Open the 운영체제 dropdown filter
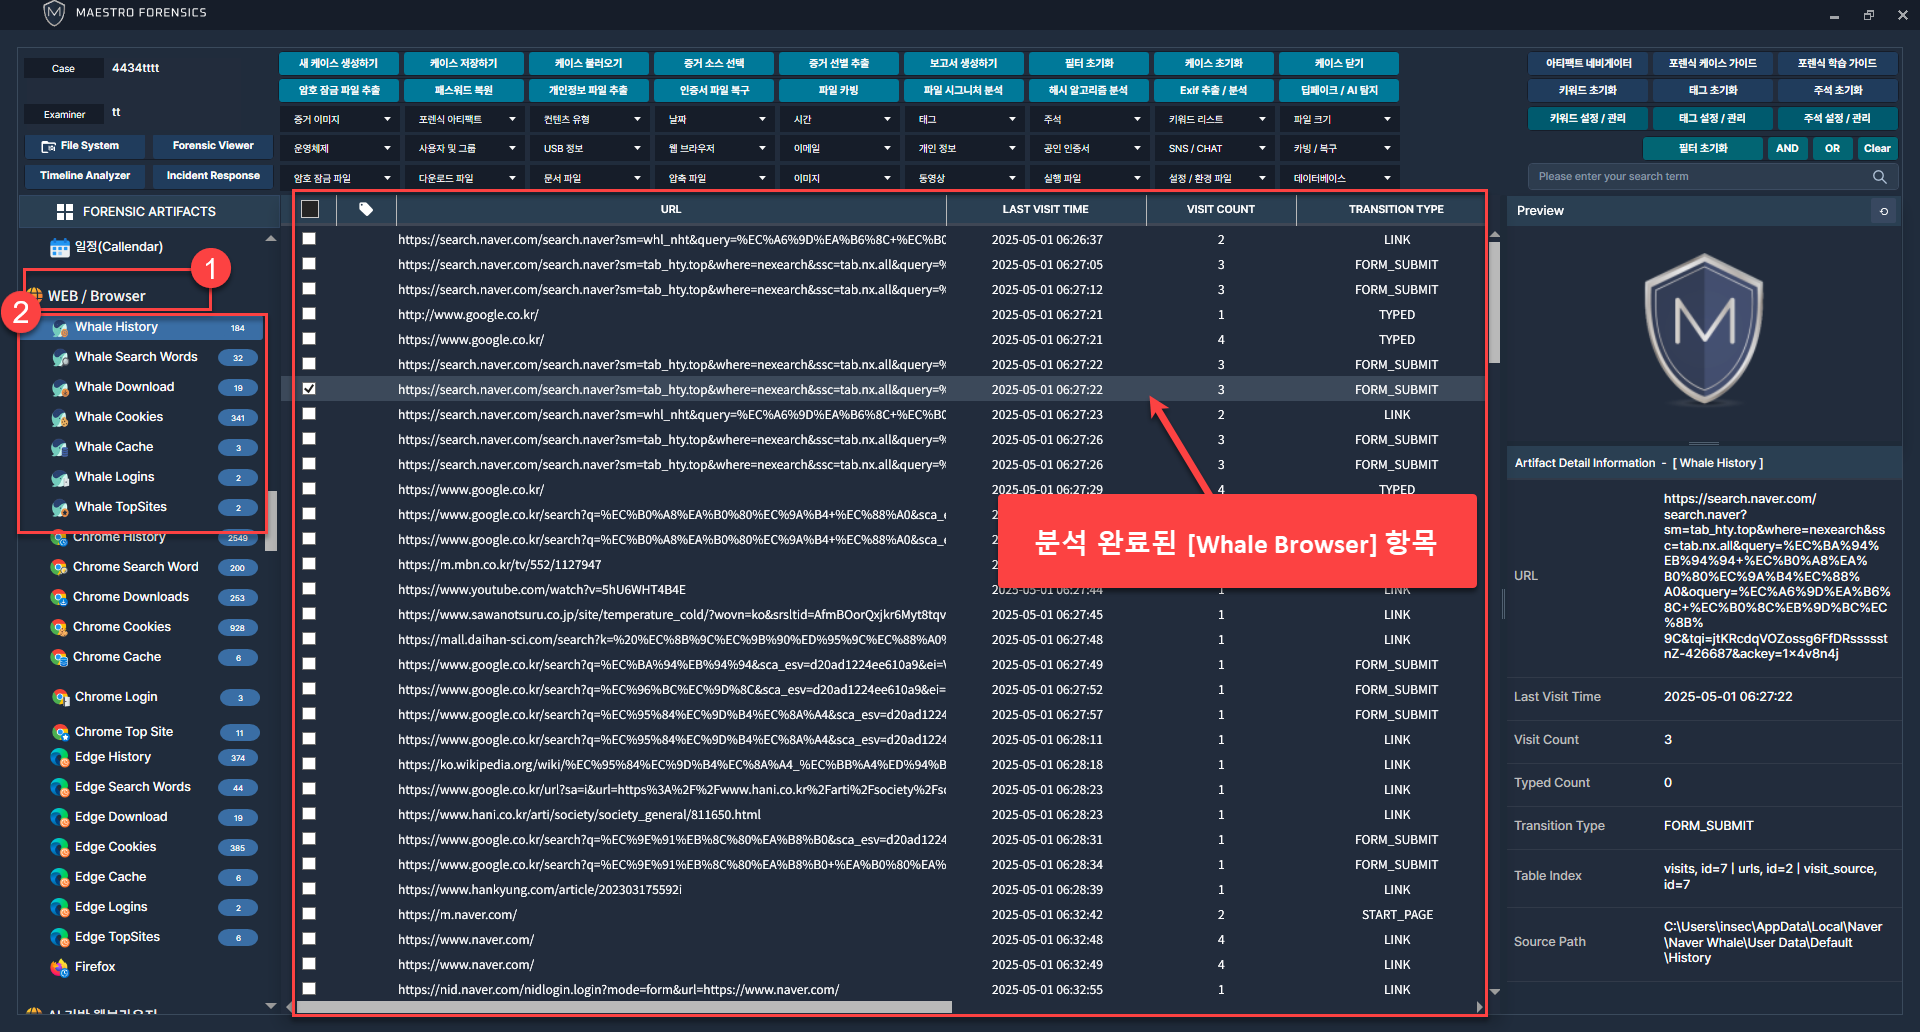 point(341,149)
